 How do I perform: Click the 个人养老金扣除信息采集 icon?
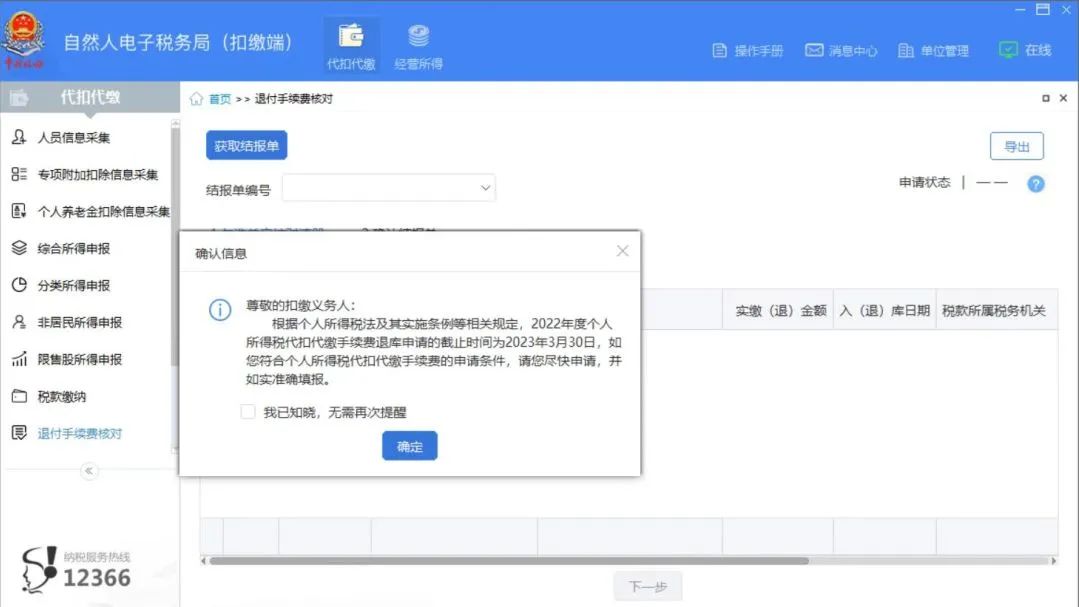(19, 211)
